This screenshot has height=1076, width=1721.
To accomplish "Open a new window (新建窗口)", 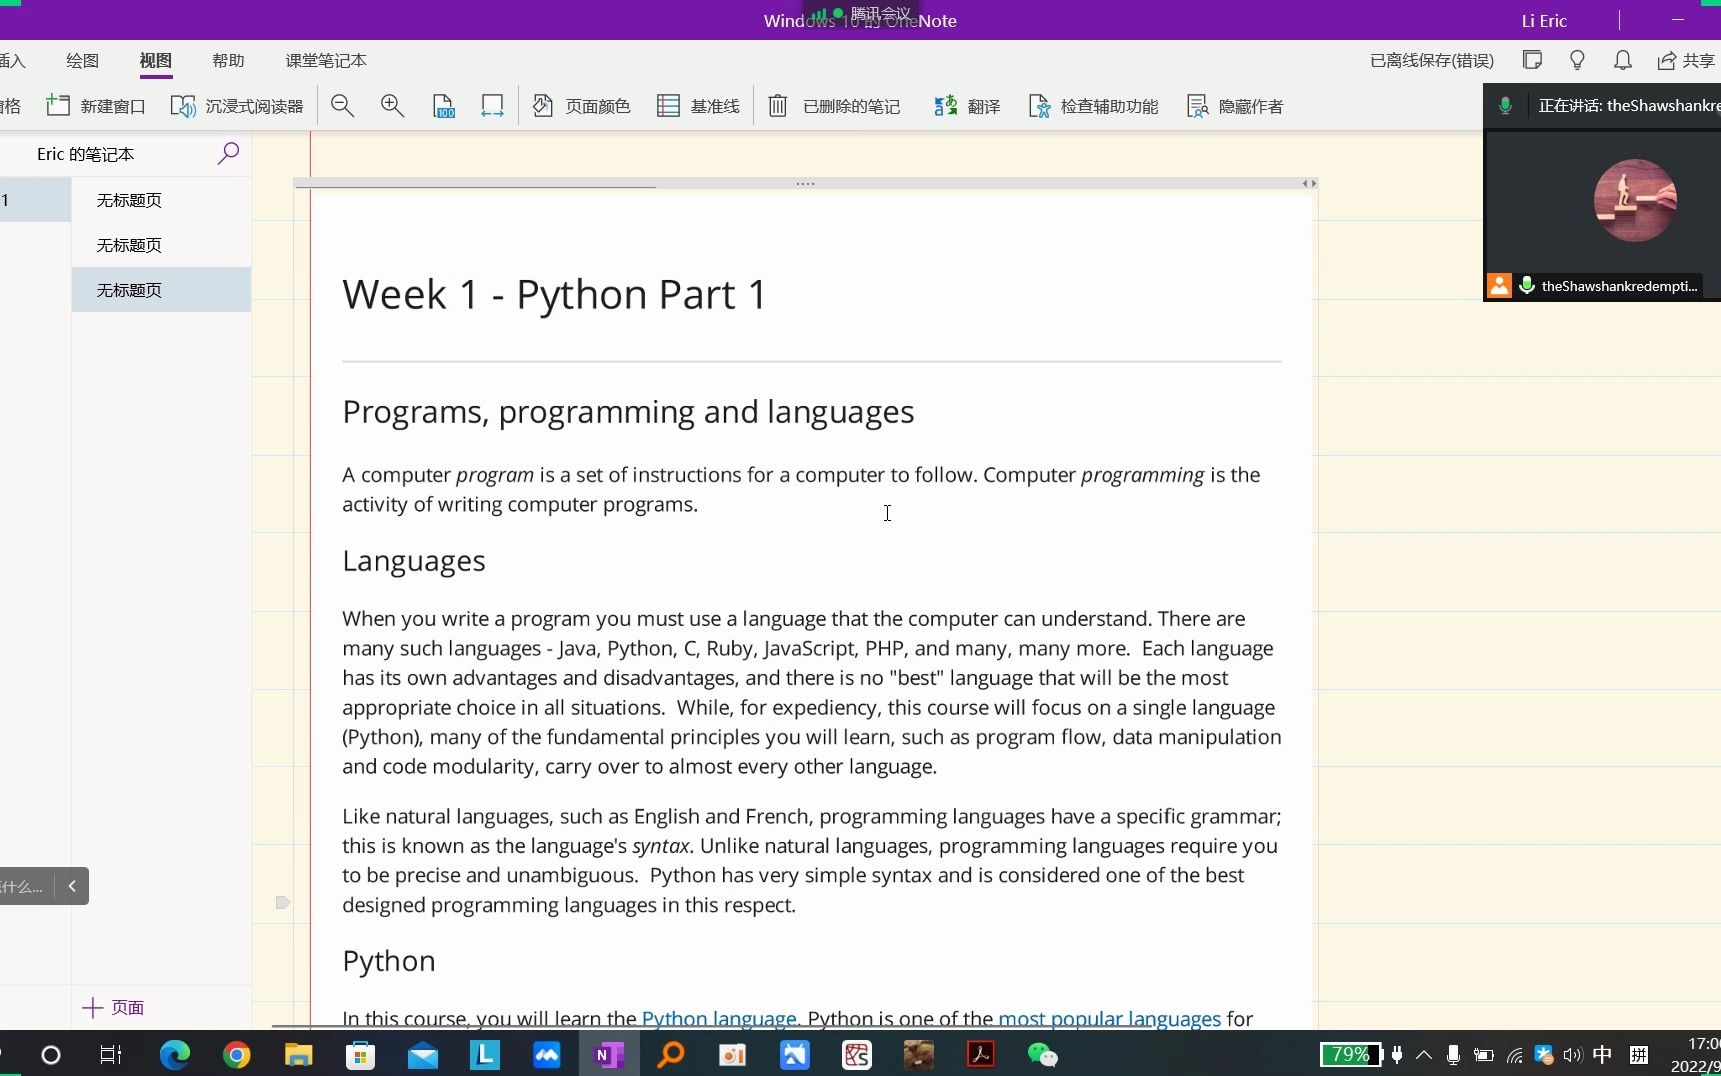I will point(95,106).
